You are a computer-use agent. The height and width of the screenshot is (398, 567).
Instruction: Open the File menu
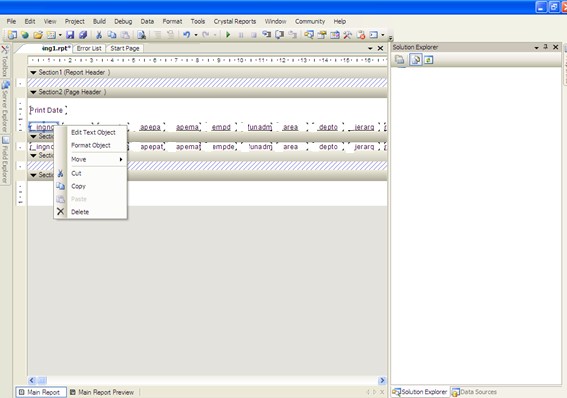click(x=11, y=21)
